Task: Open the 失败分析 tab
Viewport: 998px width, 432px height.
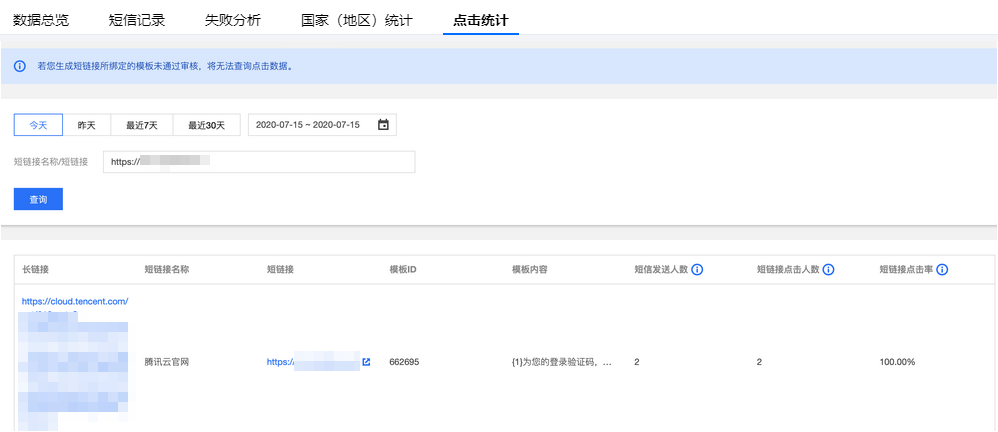Action: coord(232,19)
